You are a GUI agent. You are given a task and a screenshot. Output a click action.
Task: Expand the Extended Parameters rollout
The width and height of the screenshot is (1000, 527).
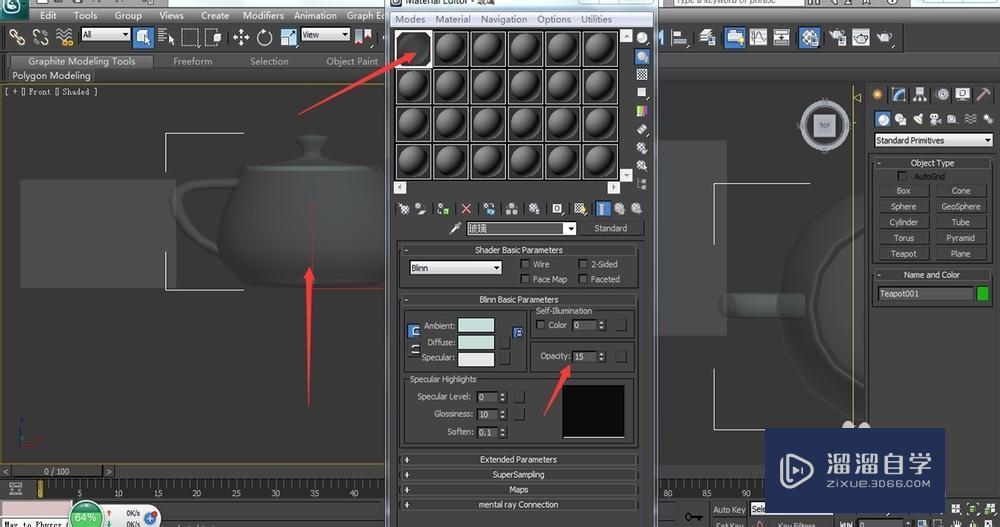pos(518,460)
